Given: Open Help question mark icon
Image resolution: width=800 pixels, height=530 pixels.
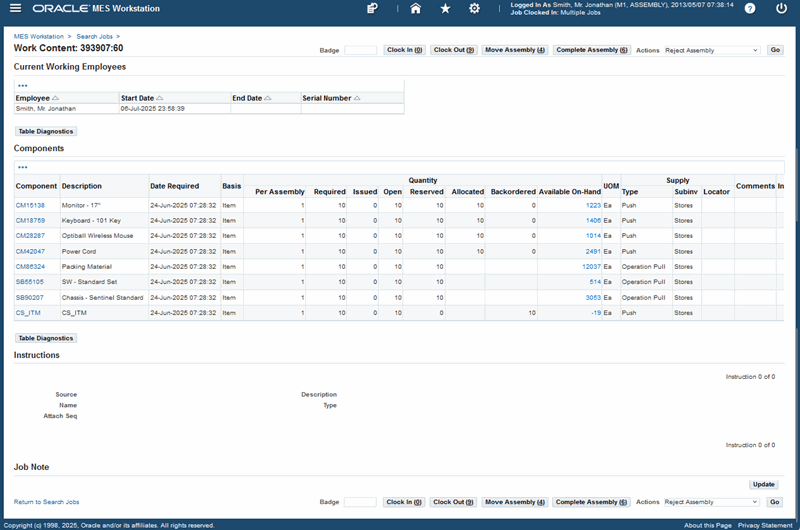Looking at the screenshot, I should tap(749, 8).
